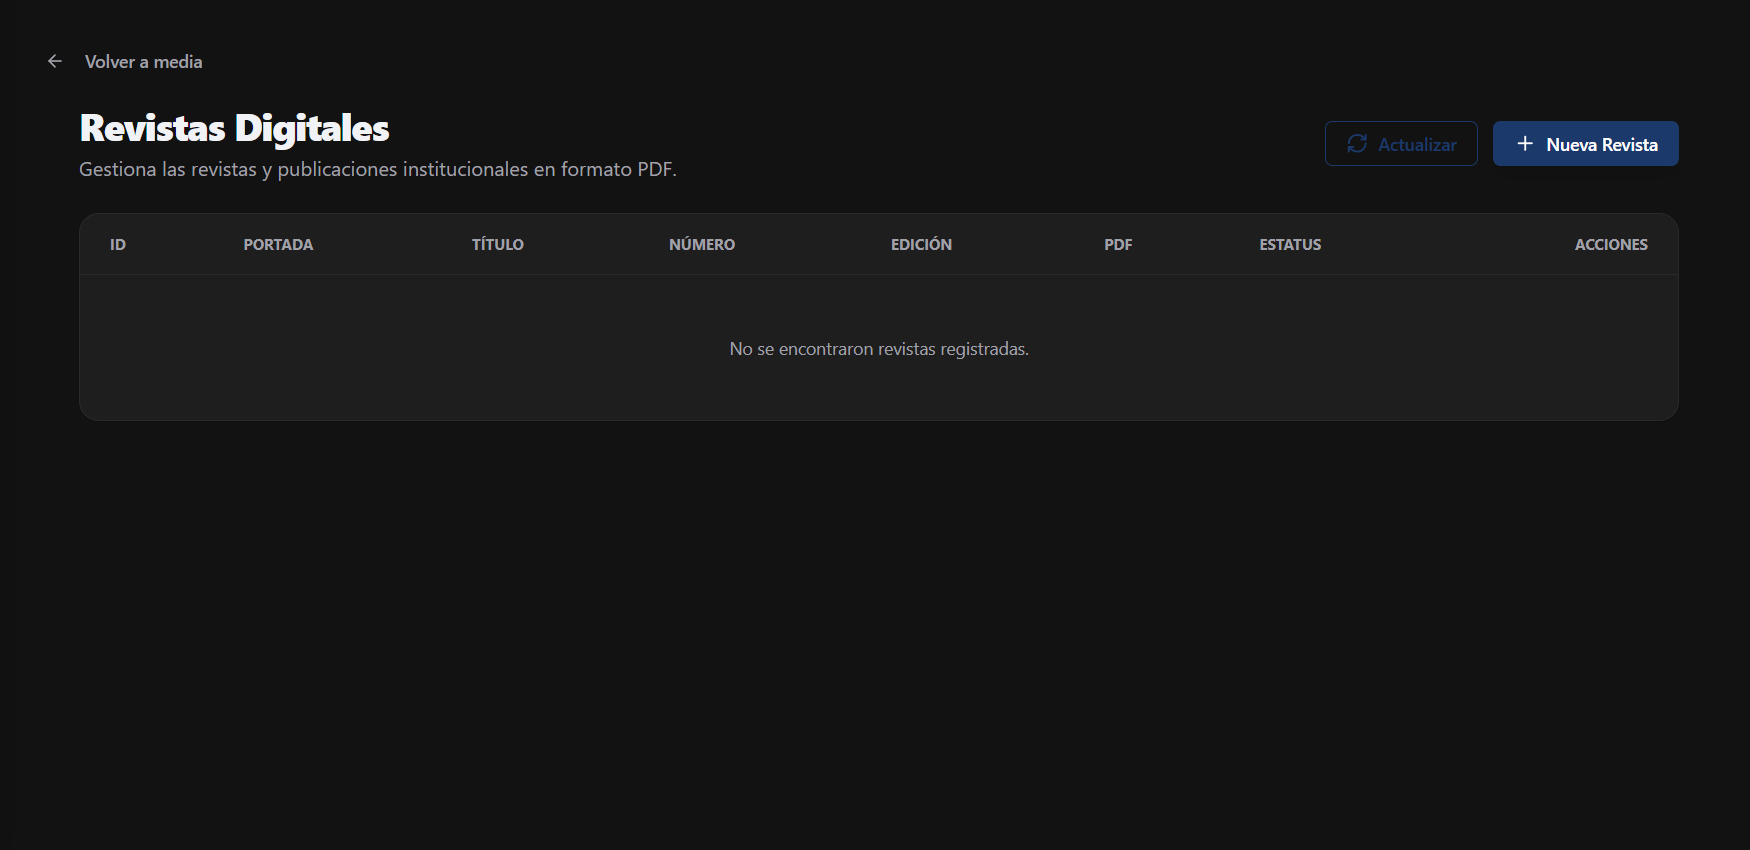Click the PDF column header
This screenshot has height=850, width=1750.
1118,245
